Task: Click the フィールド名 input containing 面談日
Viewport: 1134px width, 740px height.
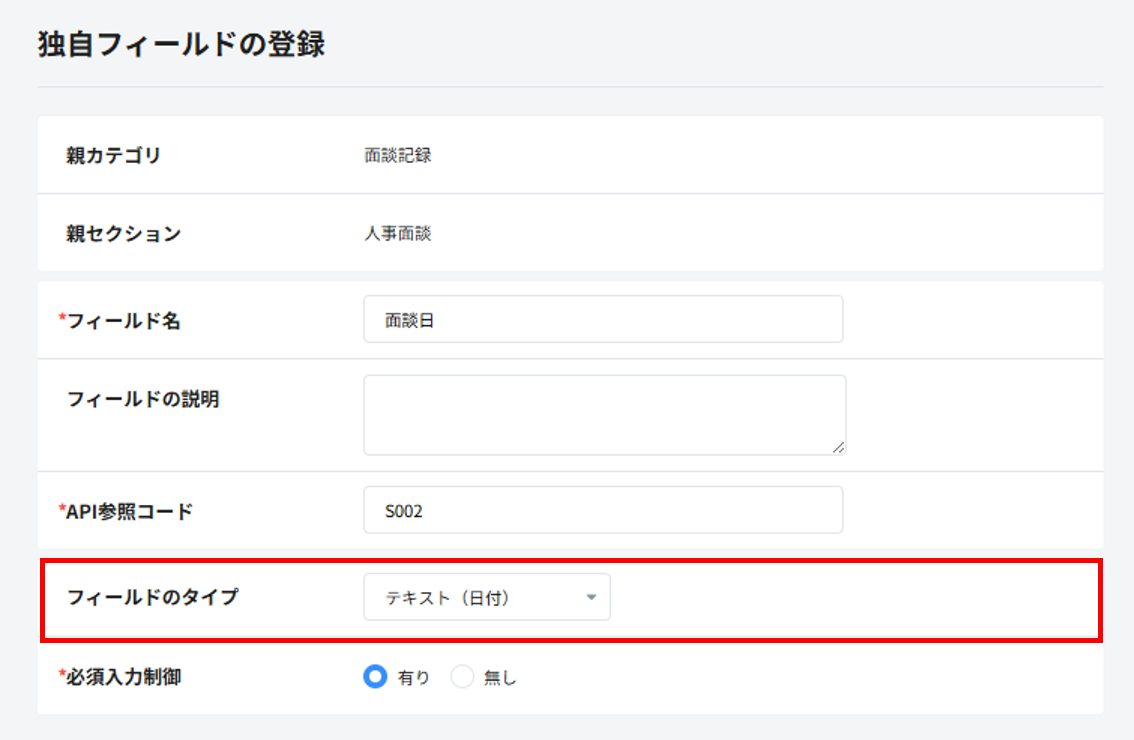Action: coord(602,320)
